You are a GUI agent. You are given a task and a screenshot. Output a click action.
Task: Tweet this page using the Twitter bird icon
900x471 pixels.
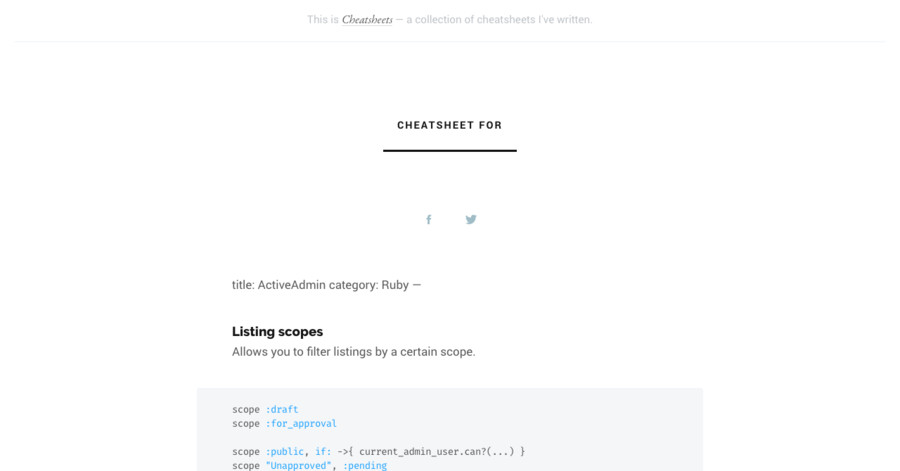coord(471,219)
